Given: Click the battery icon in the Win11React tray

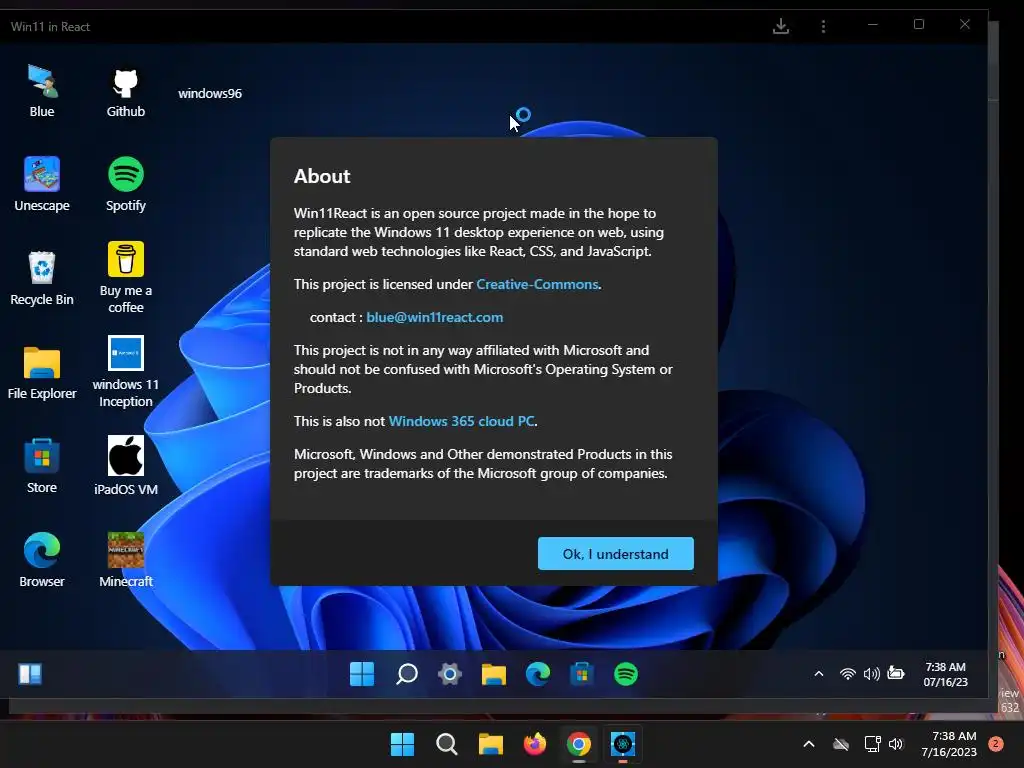Looking at the screenshot, I should click(896, 673).
